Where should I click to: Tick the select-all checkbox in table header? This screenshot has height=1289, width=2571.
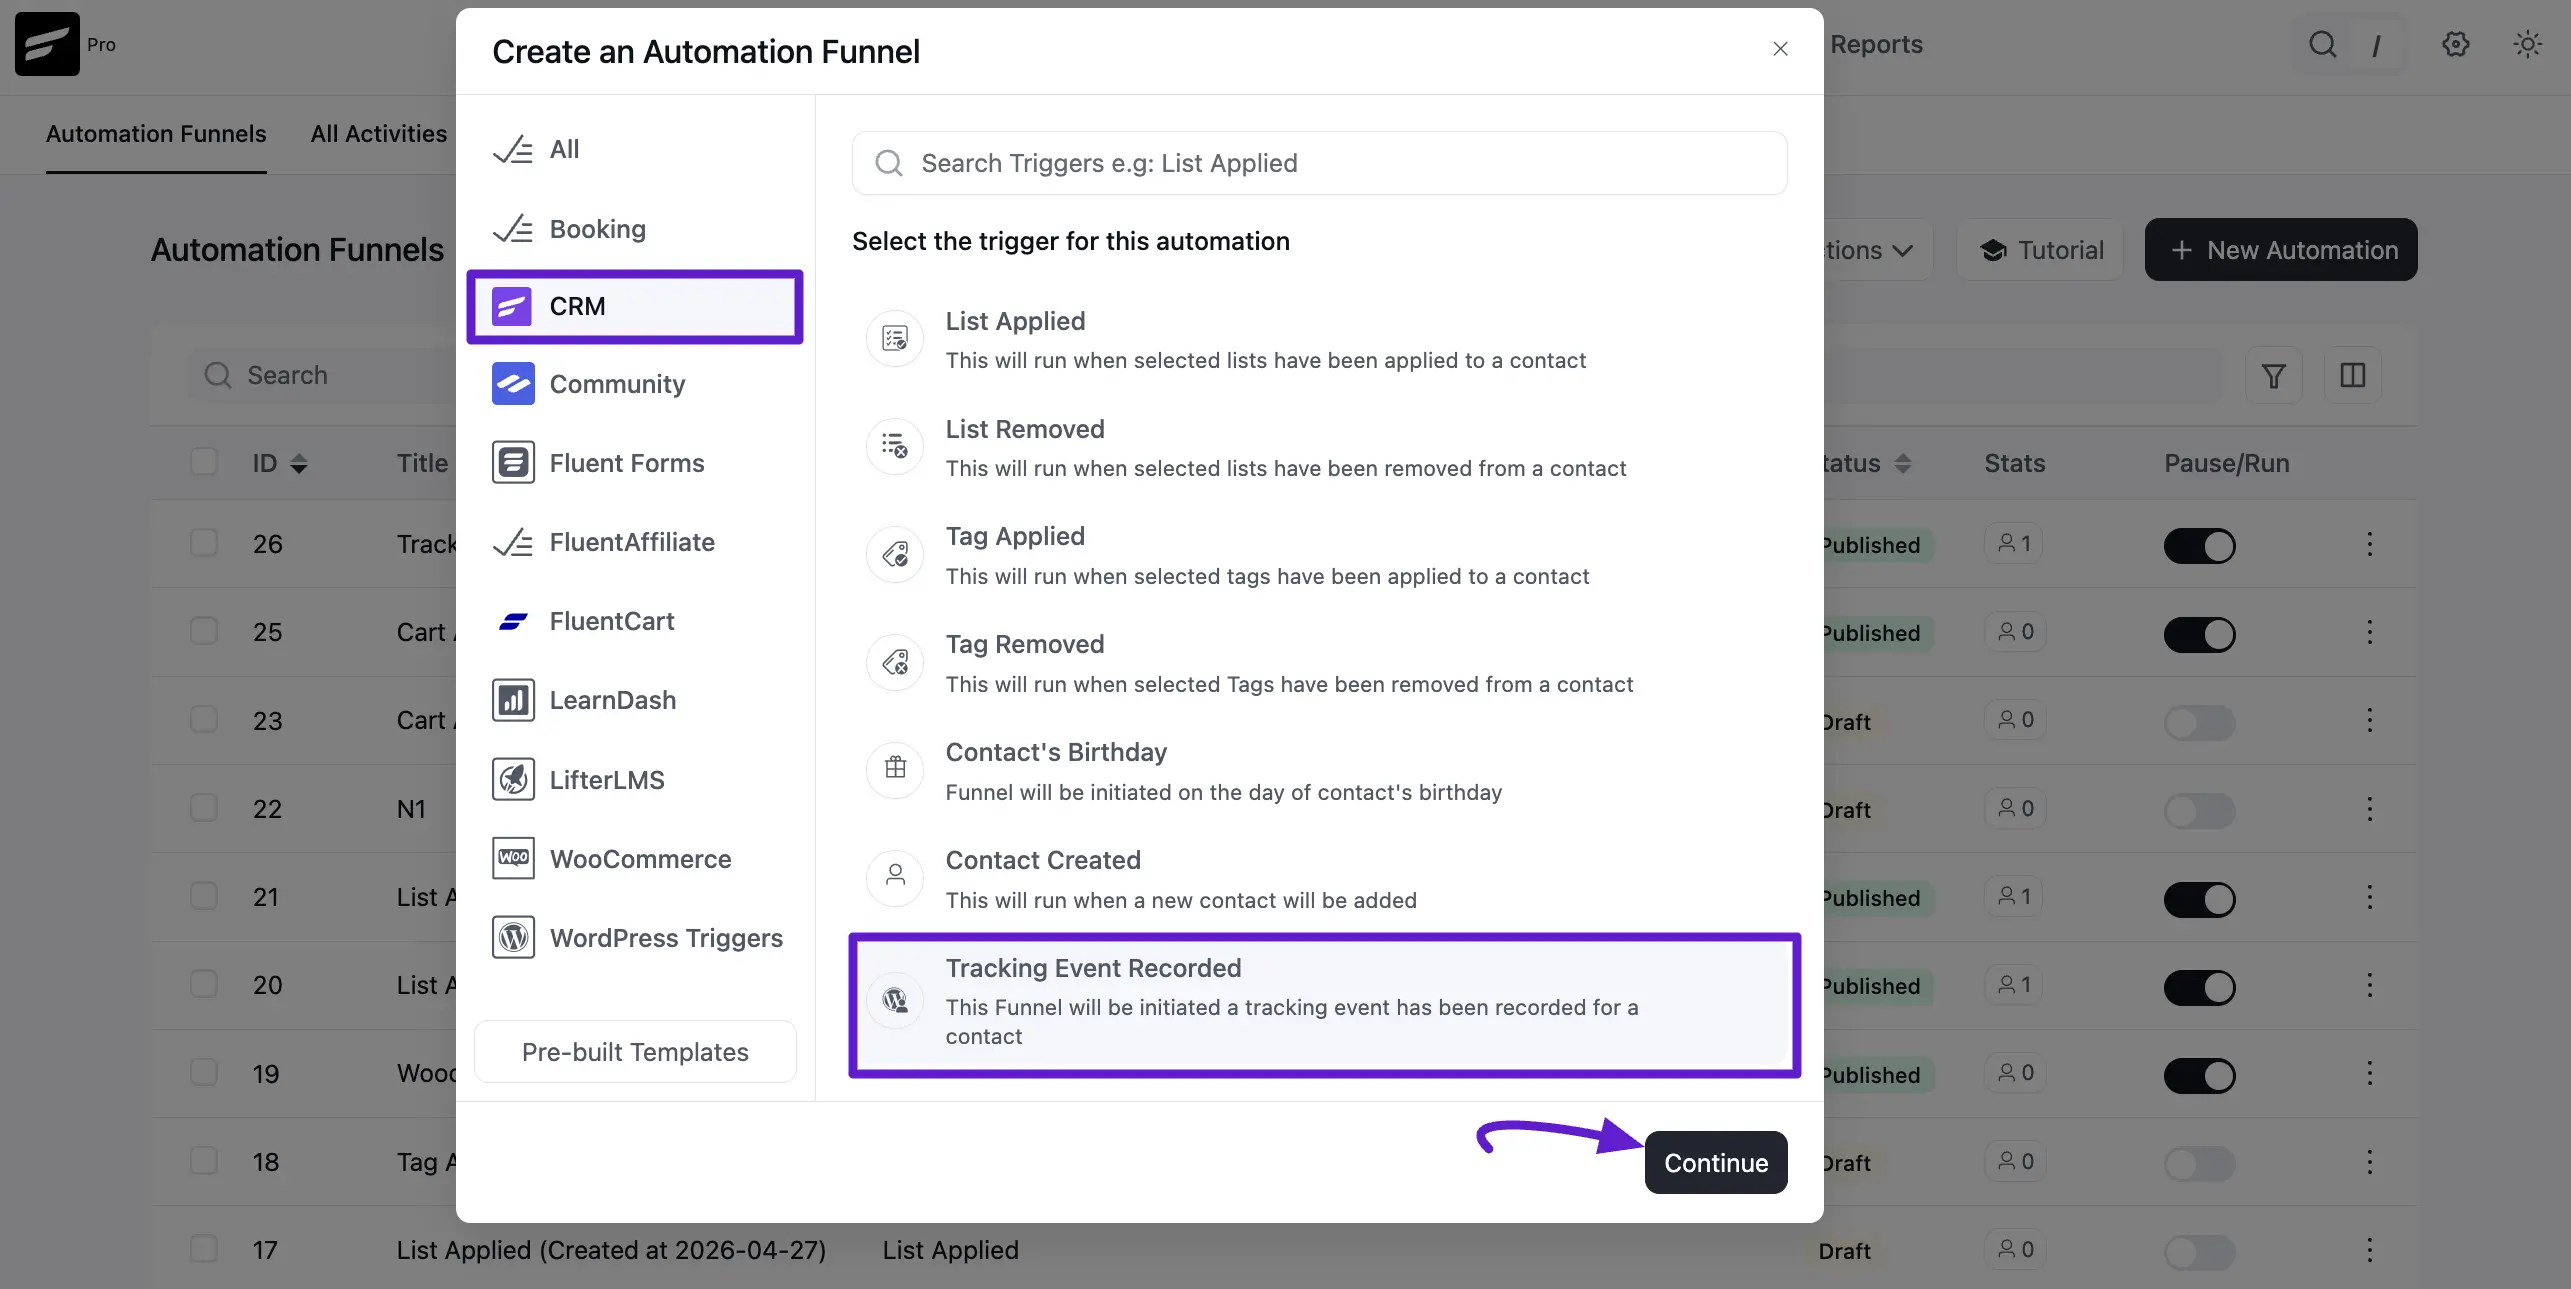tap(204, 462)
